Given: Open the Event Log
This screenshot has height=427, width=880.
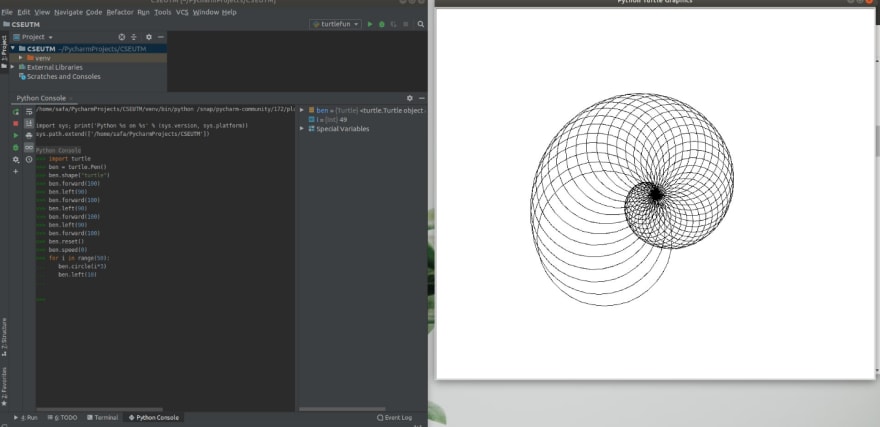Looking at the screenshot, I should [x=395, y=417].
